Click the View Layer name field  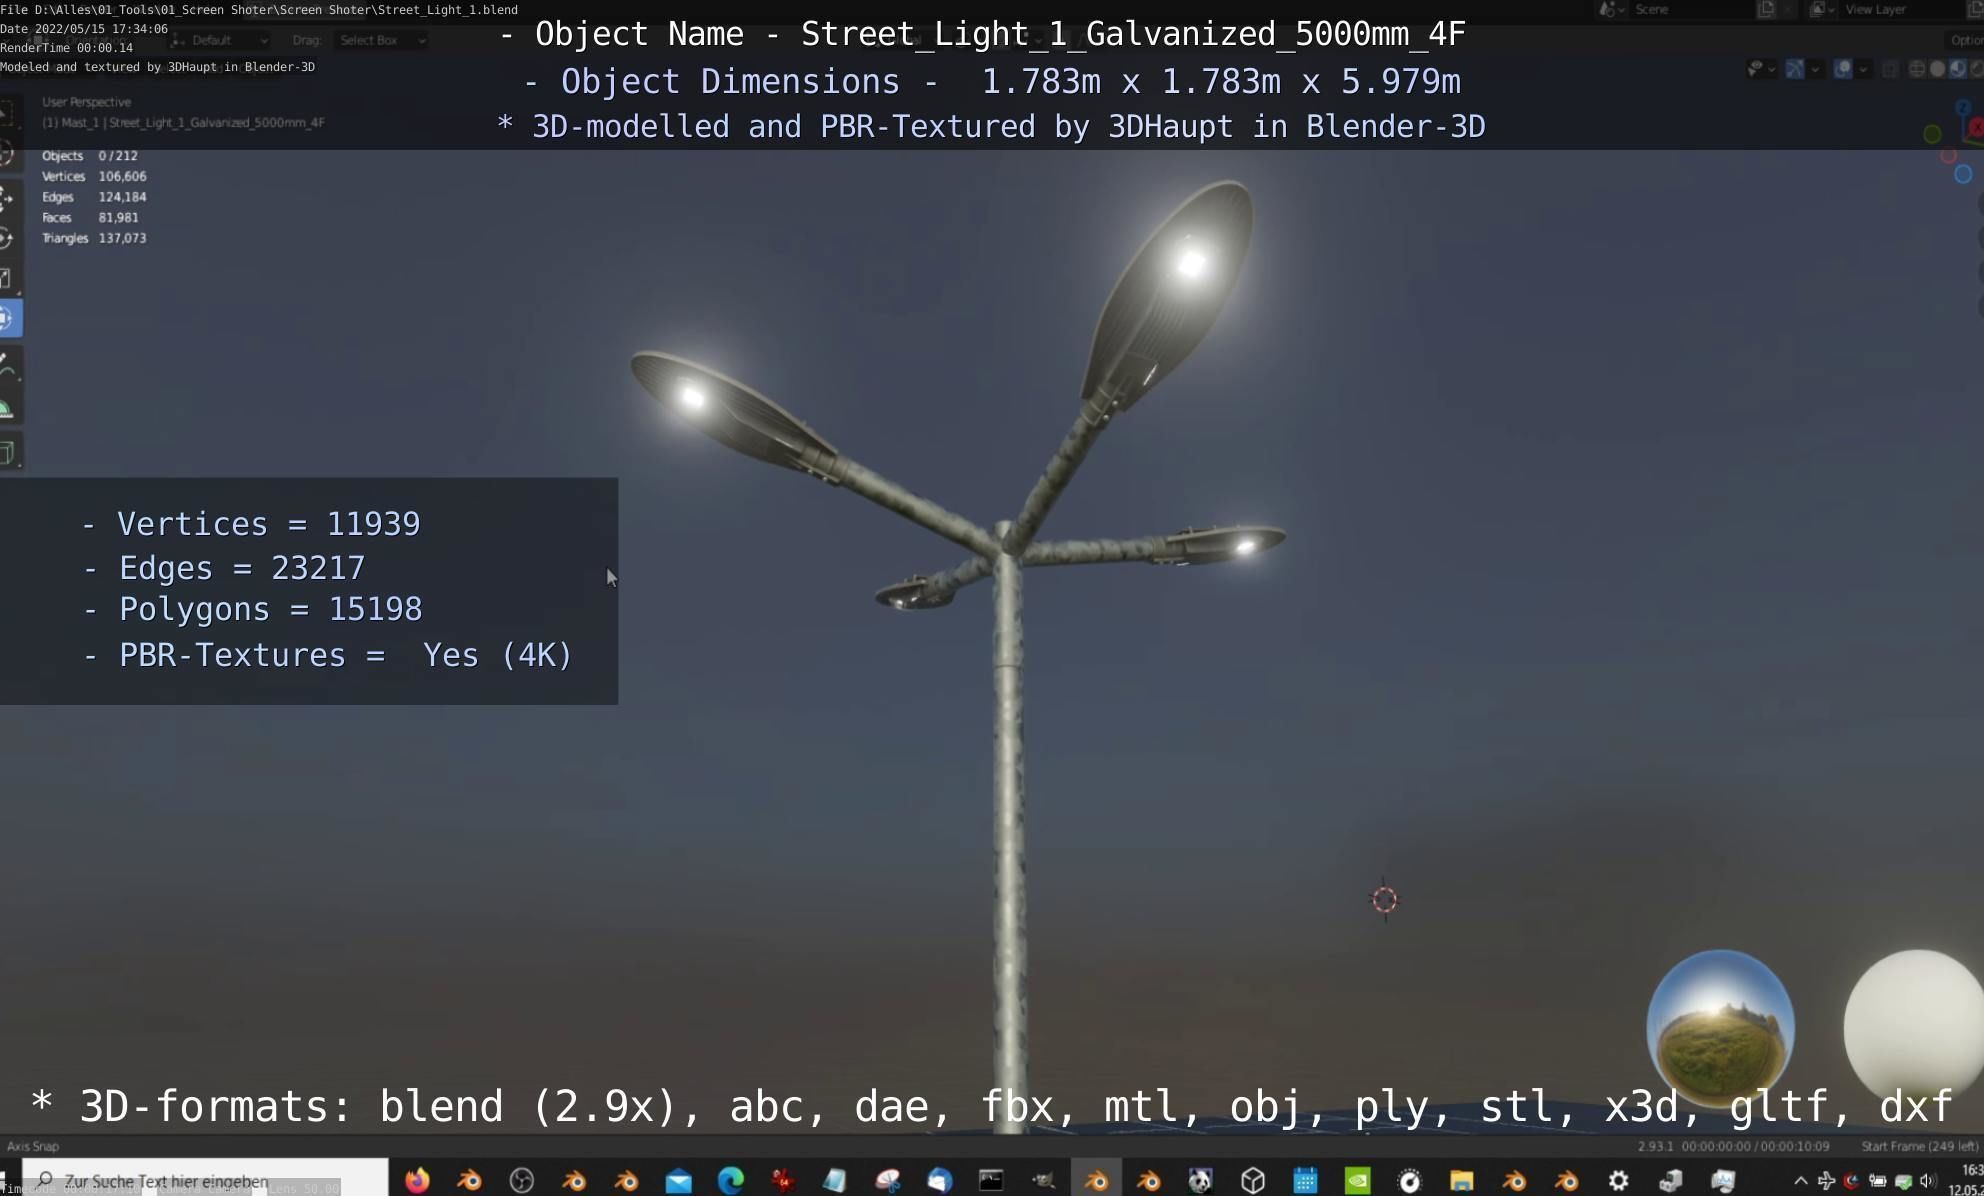coord(1900,9)
